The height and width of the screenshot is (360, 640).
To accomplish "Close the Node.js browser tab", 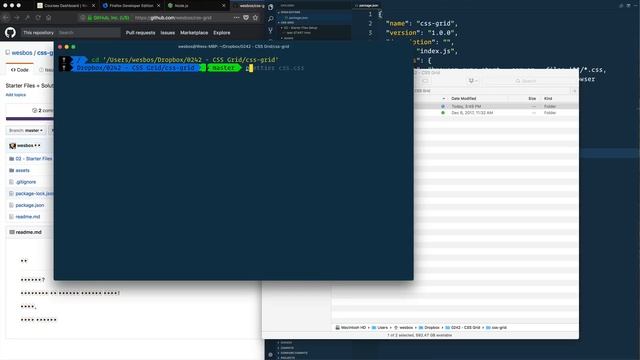I will point(224,6).
